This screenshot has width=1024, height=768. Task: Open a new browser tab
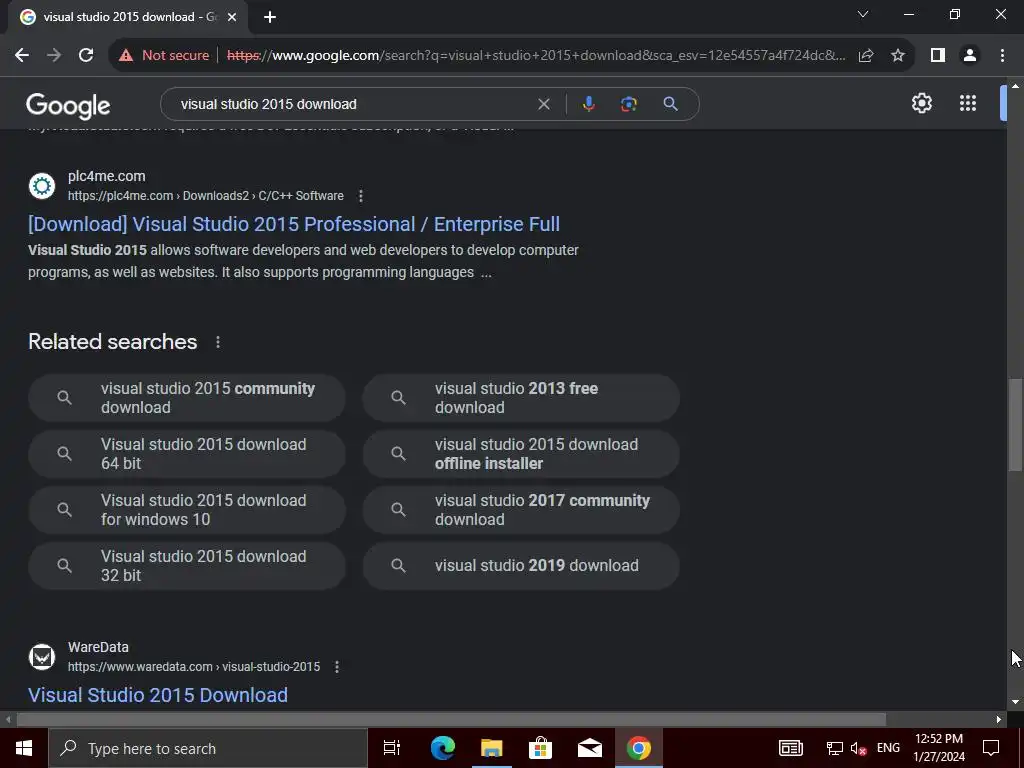coord(270,17)
